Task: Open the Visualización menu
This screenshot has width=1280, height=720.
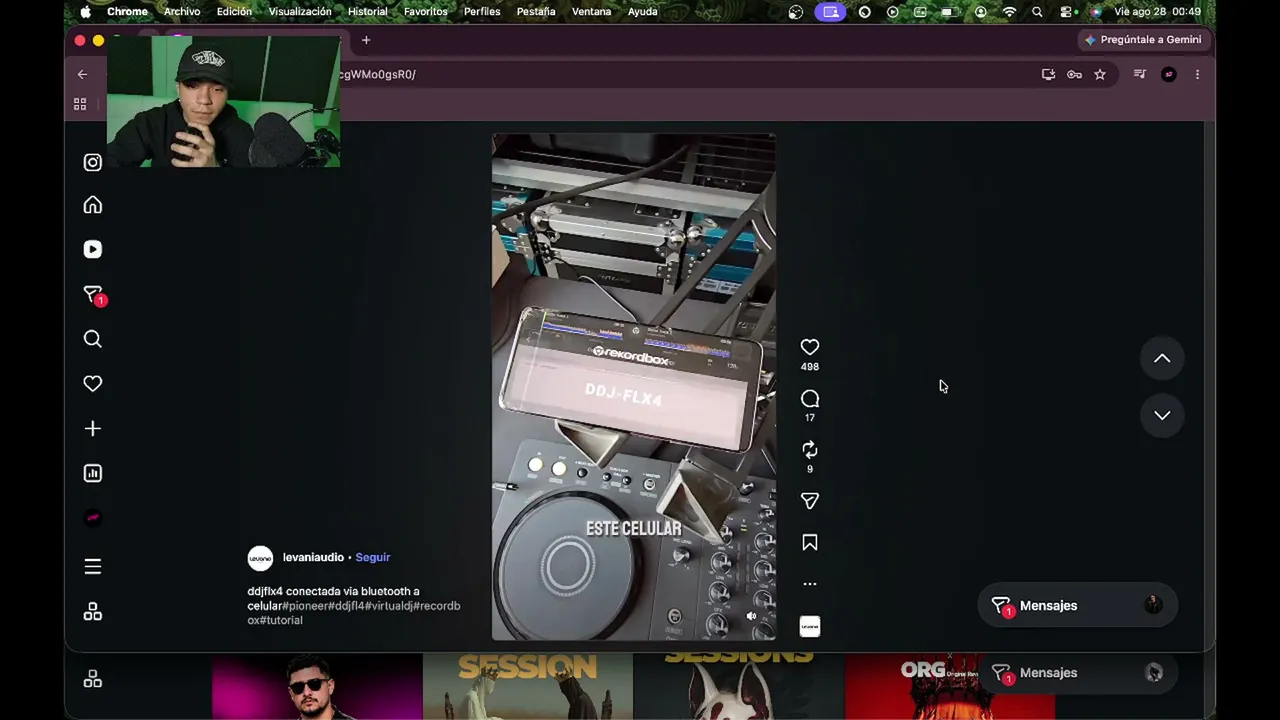Action: click(x=300, y=12)
